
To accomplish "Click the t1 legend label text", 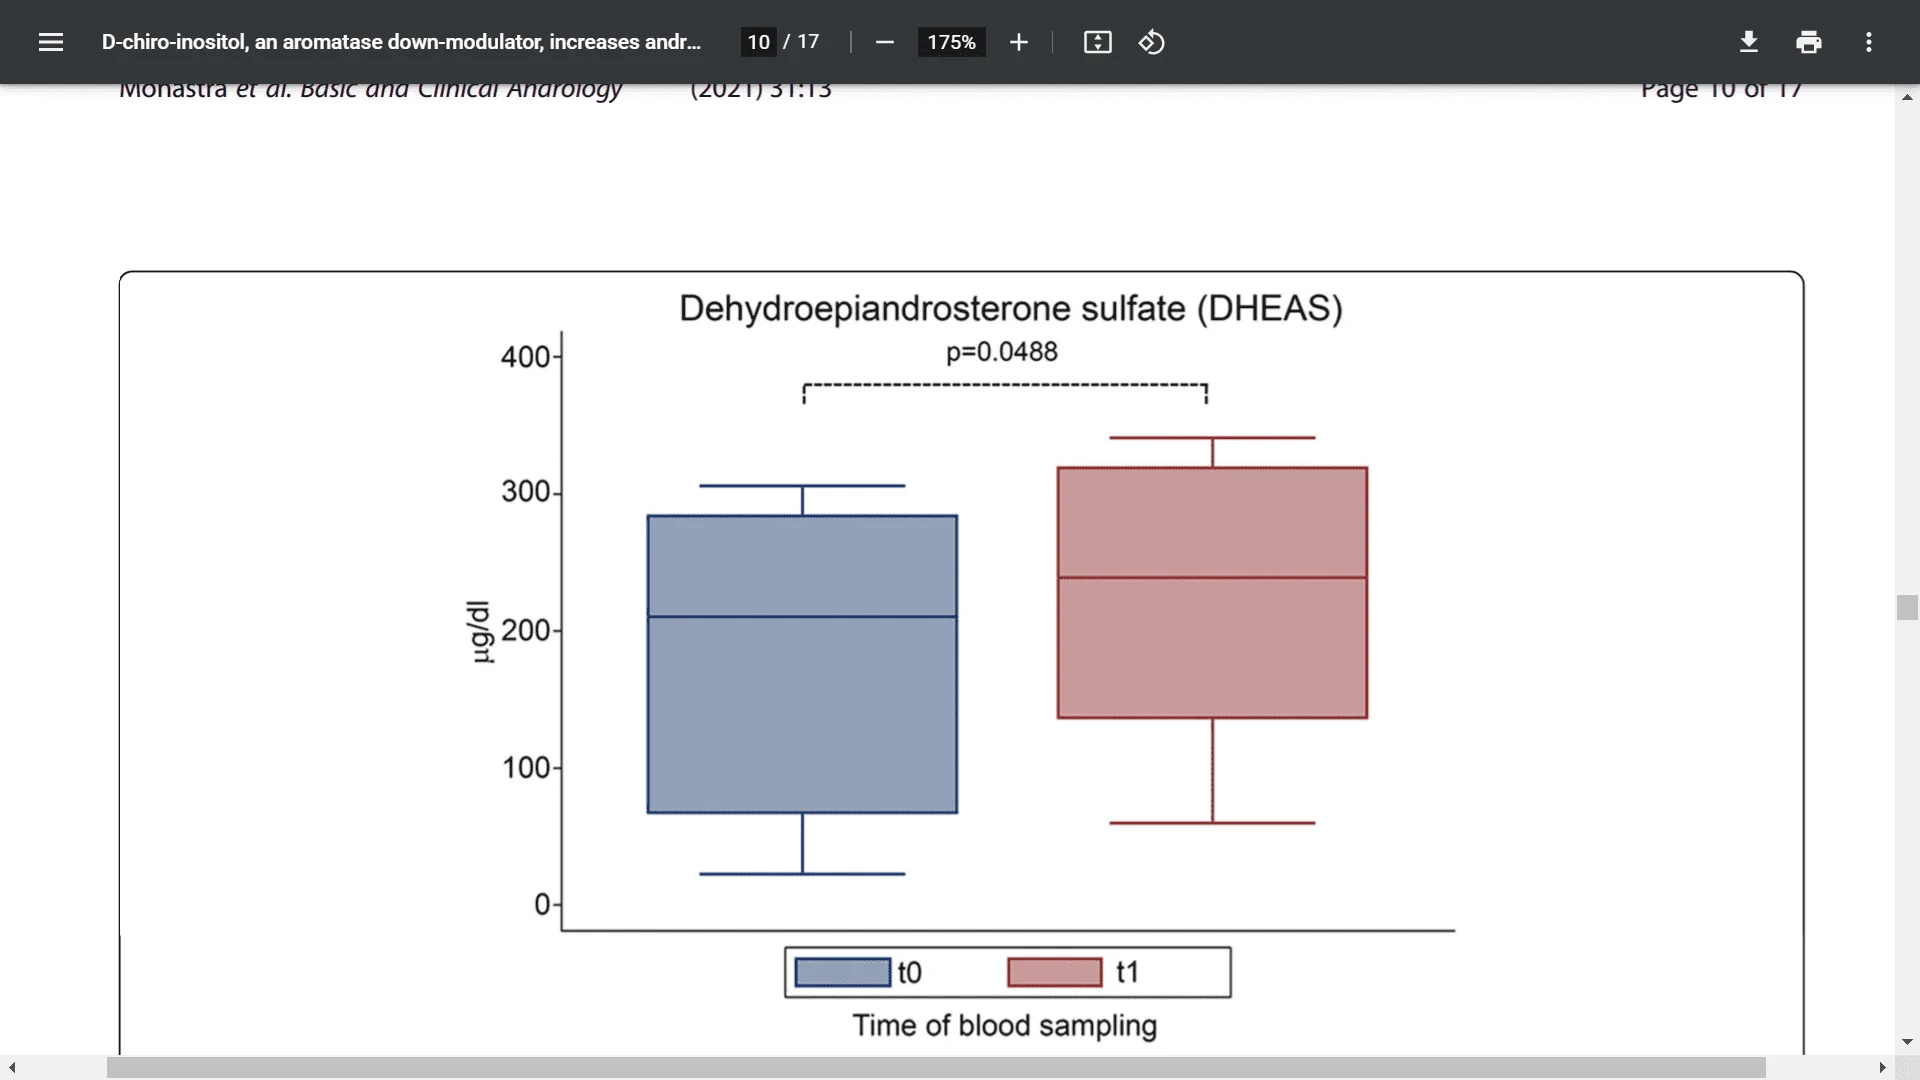I will (1127, 972).
